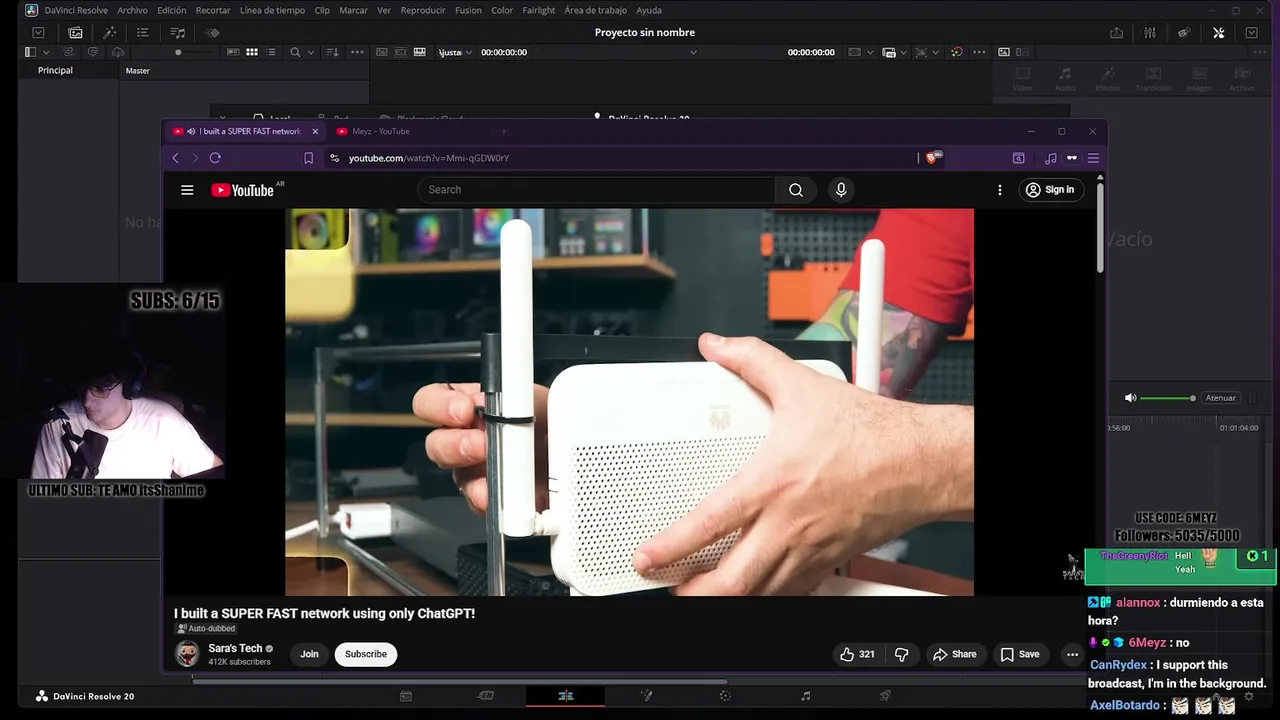Like the video with 321 likes

857,654
